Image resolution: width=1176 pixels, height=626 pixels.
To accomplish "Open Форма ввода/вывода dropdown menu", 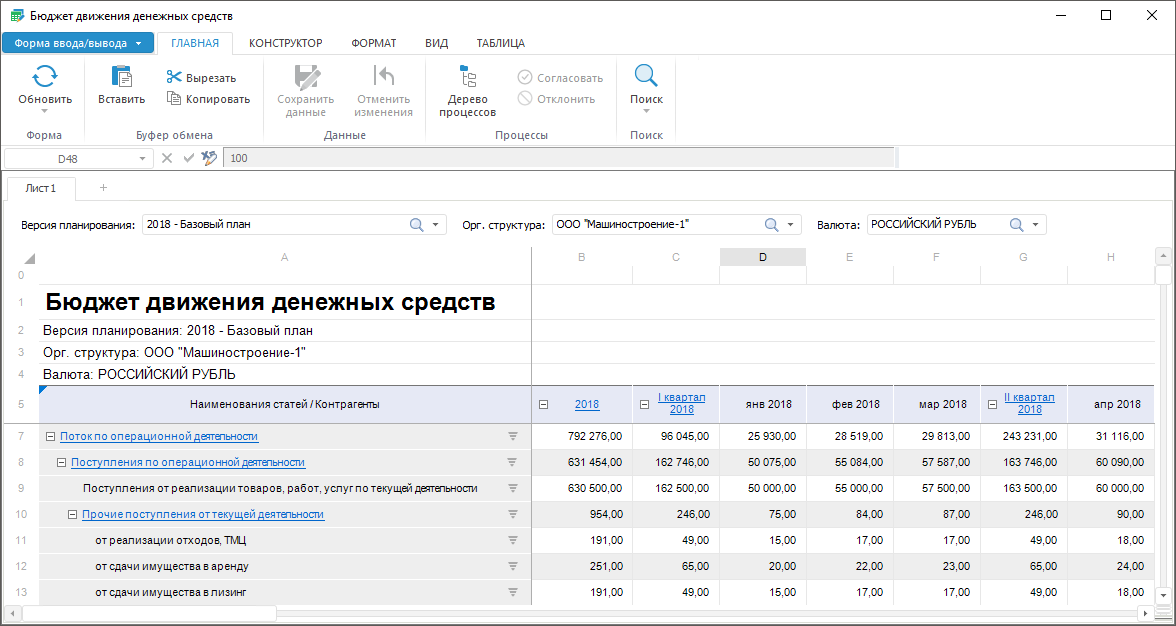I will pos(78,43).
